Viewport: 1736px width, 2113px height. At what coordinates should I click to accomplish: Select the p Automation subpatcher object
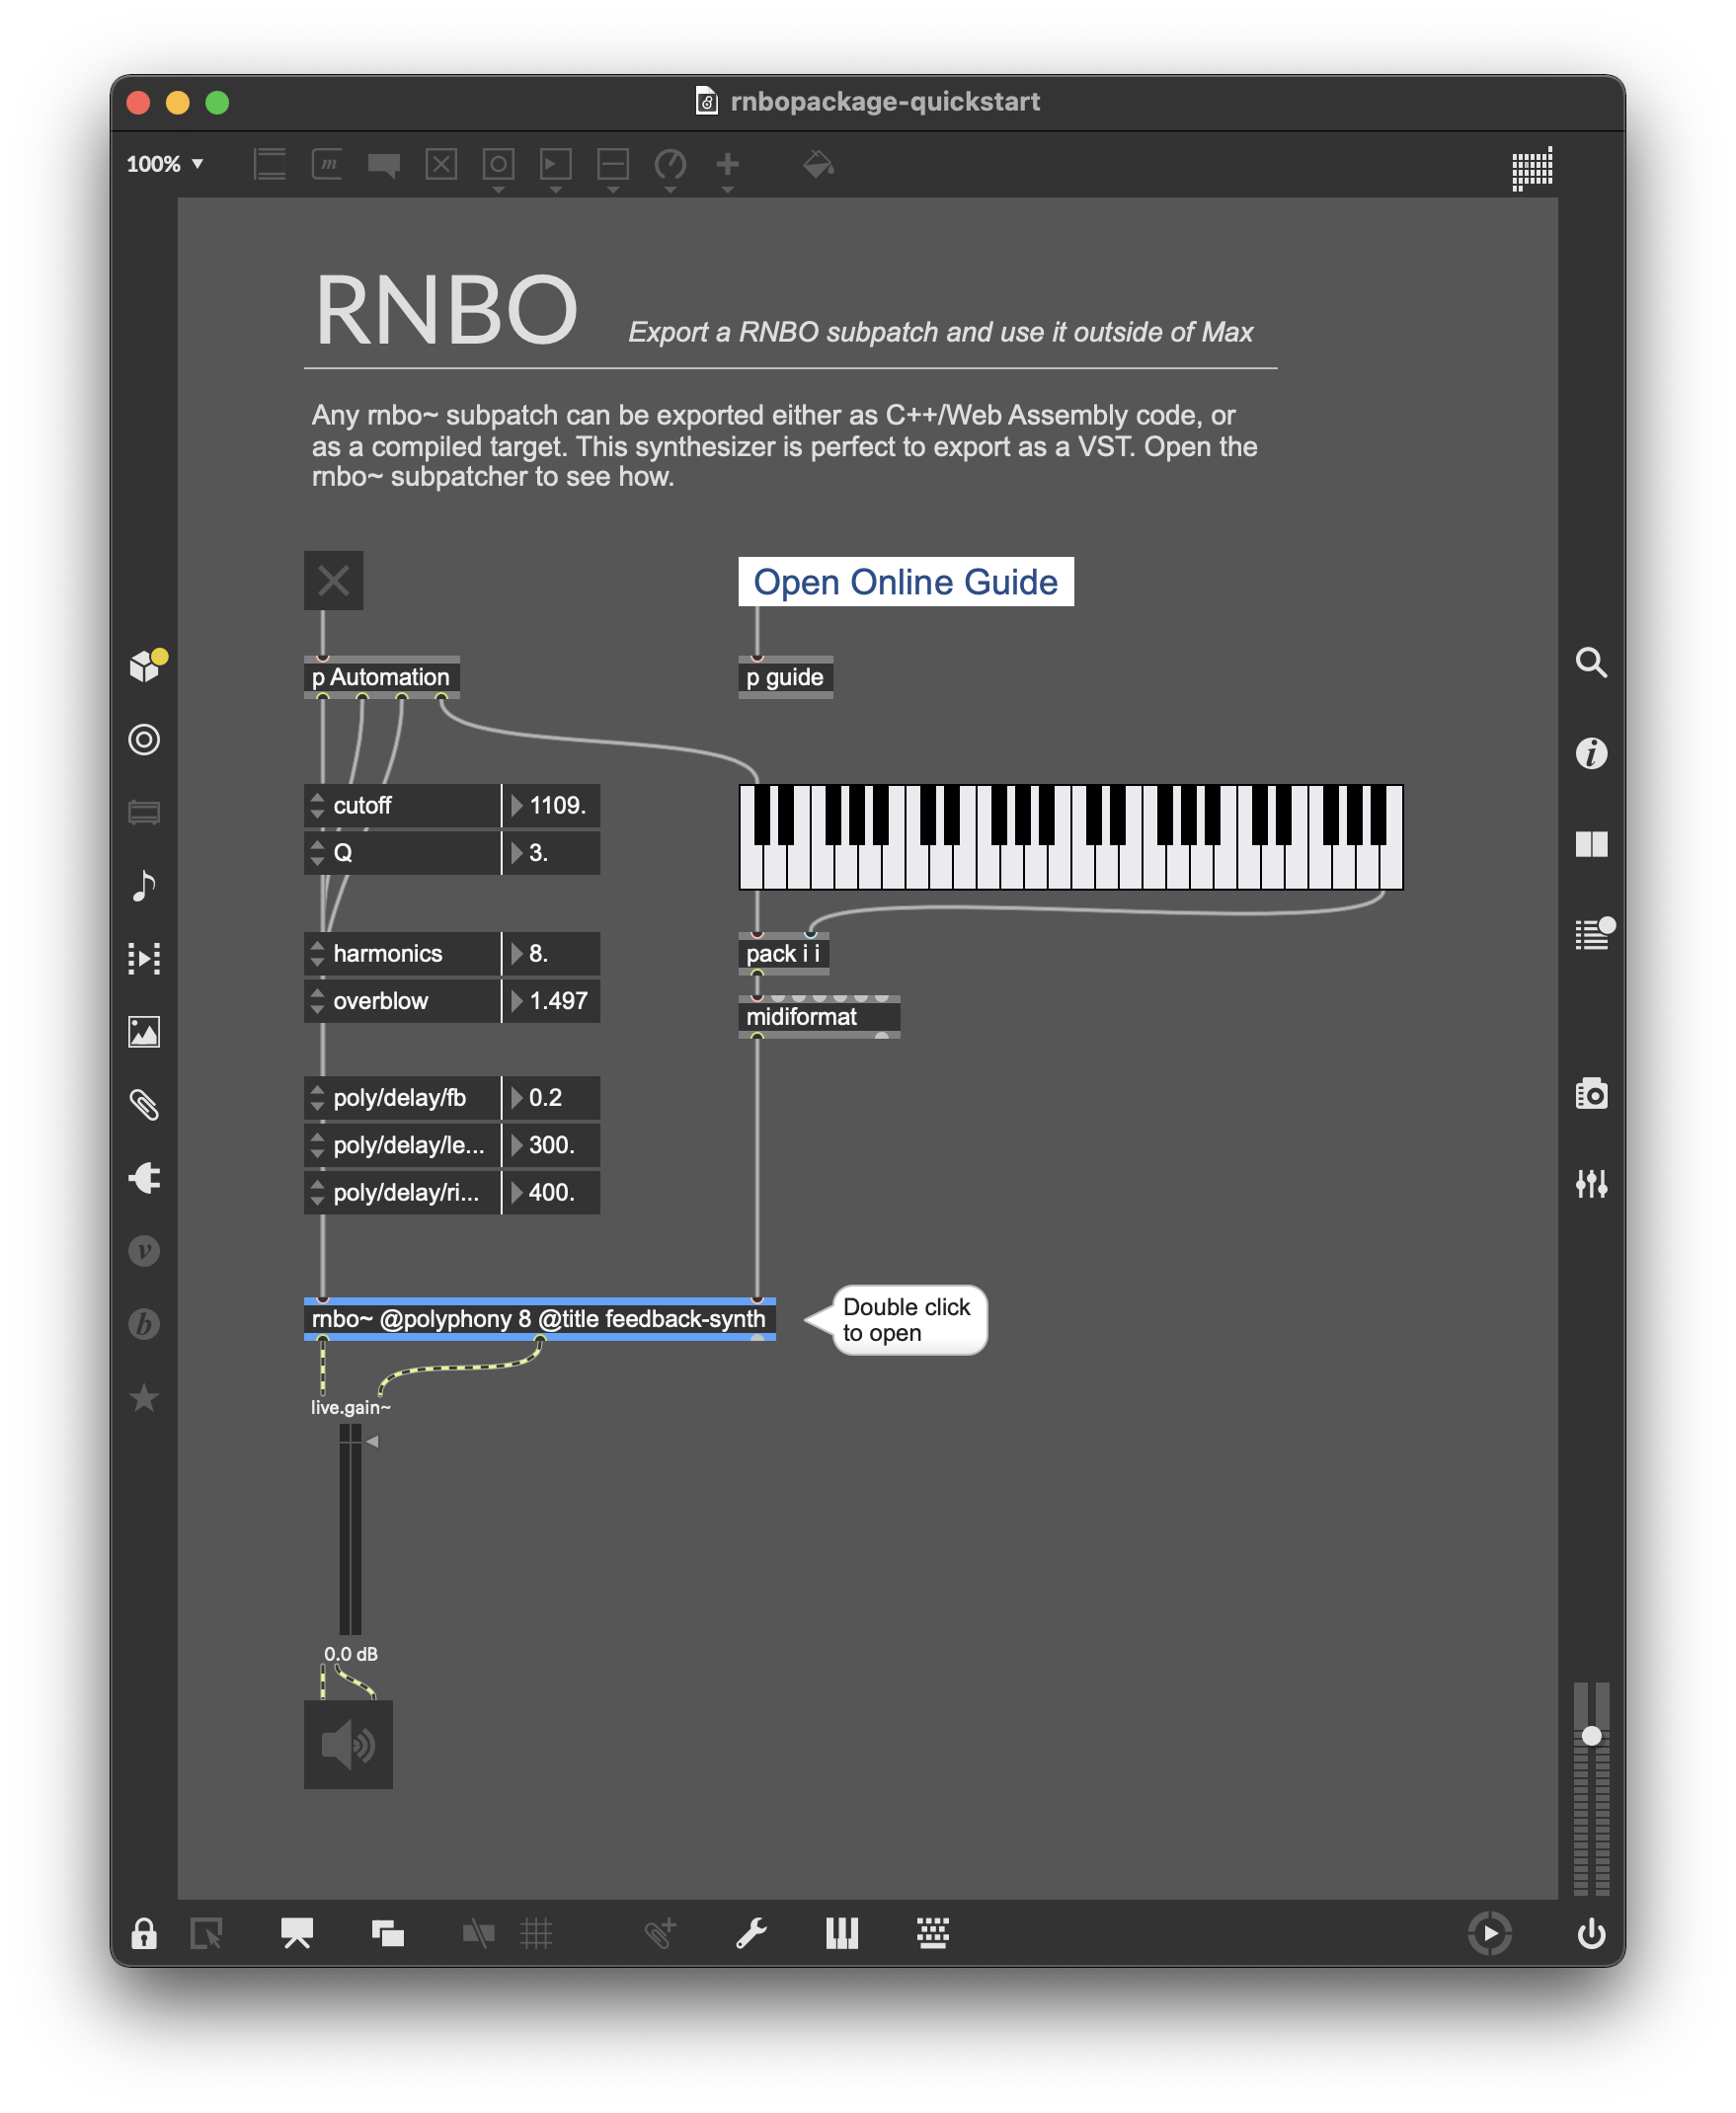[x=381, y=677]
